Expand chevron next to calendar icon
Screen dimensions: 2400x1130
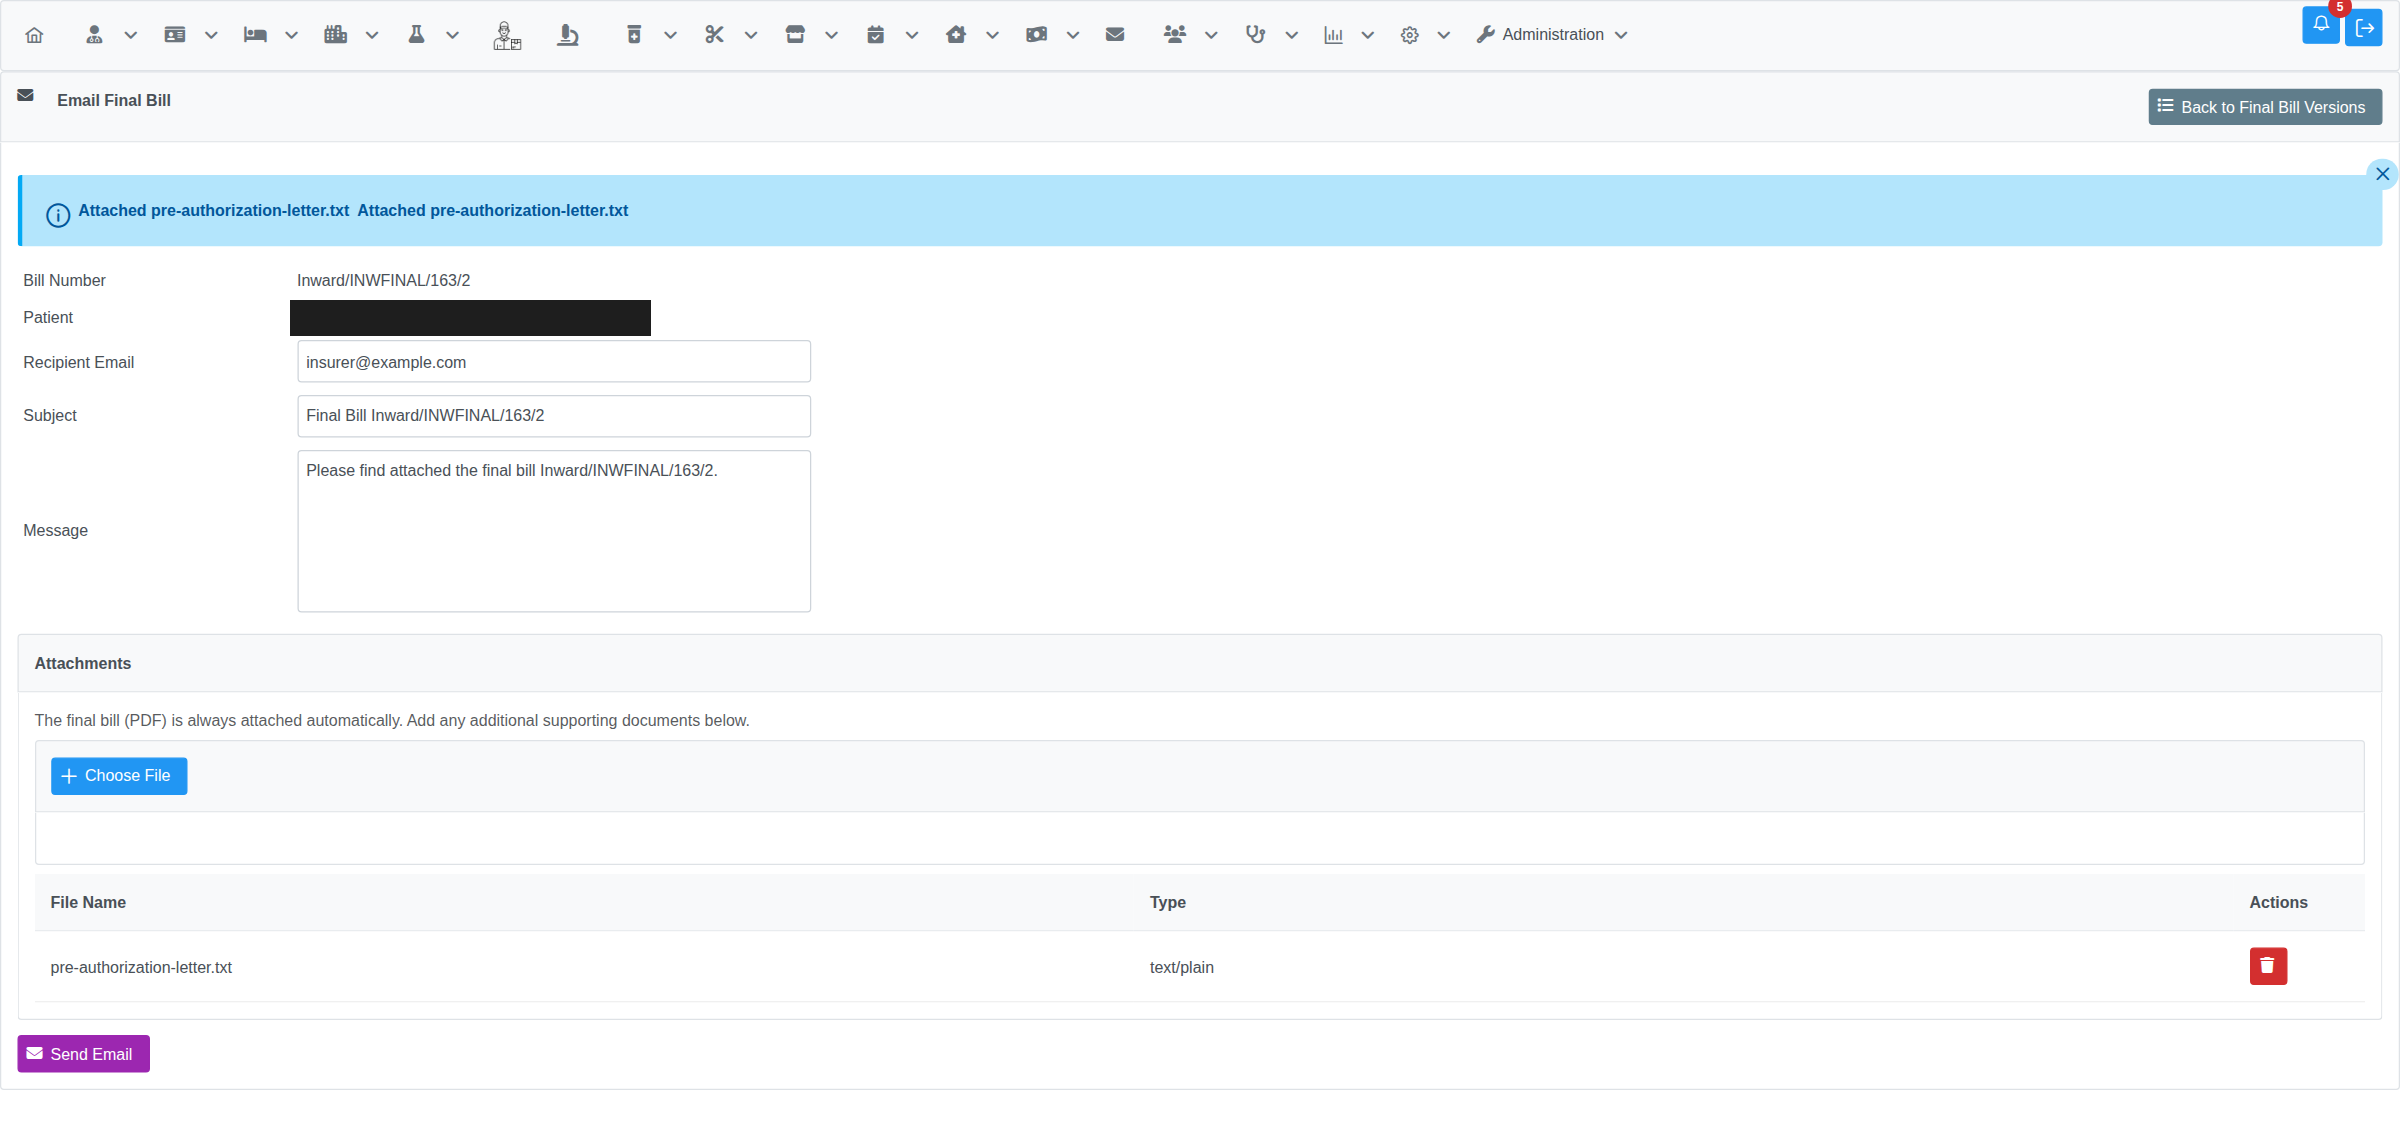912,35
